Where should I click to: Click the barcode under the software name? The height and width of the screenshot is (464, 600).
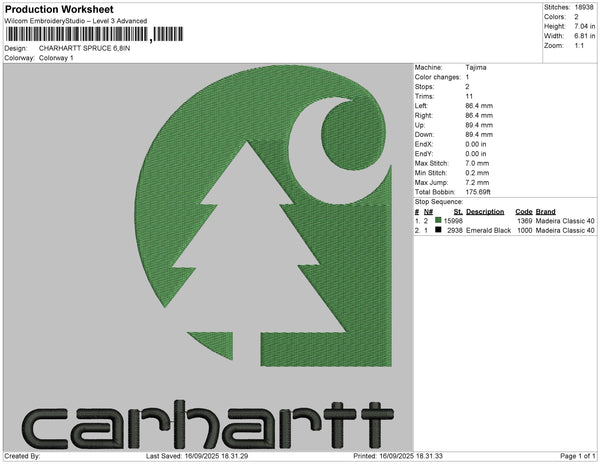pos(94,34)
